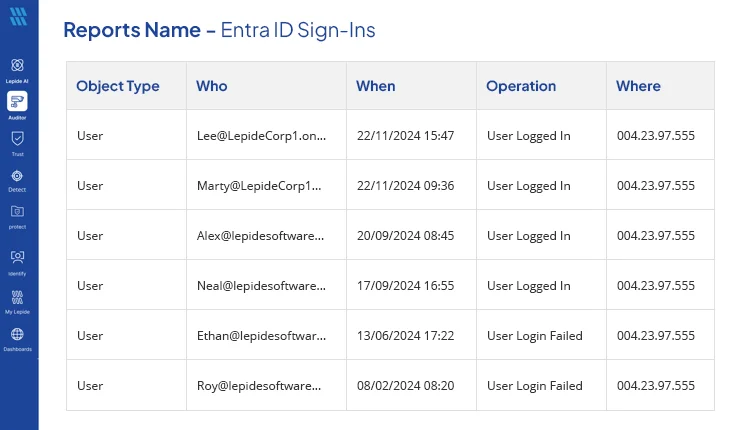Click the User object type in Lee's row
The width and height of the screenshot is (731, 430).
click(x=90, y=136)
